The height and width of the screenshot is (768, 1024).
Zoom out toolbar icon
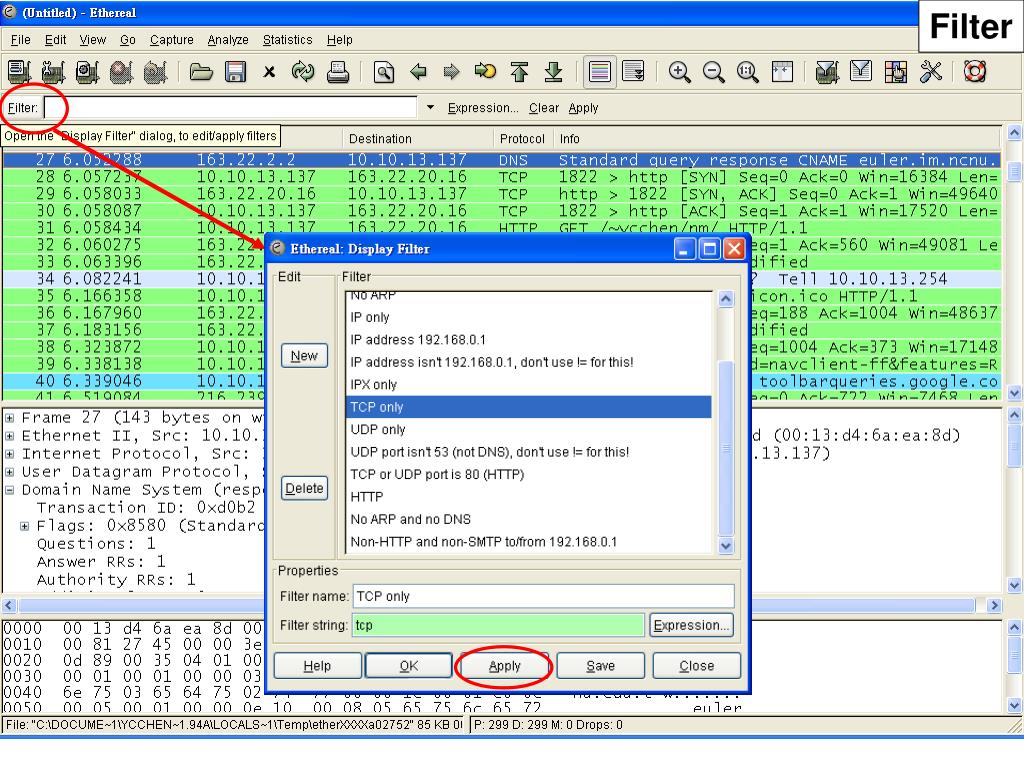pos(713,71)
